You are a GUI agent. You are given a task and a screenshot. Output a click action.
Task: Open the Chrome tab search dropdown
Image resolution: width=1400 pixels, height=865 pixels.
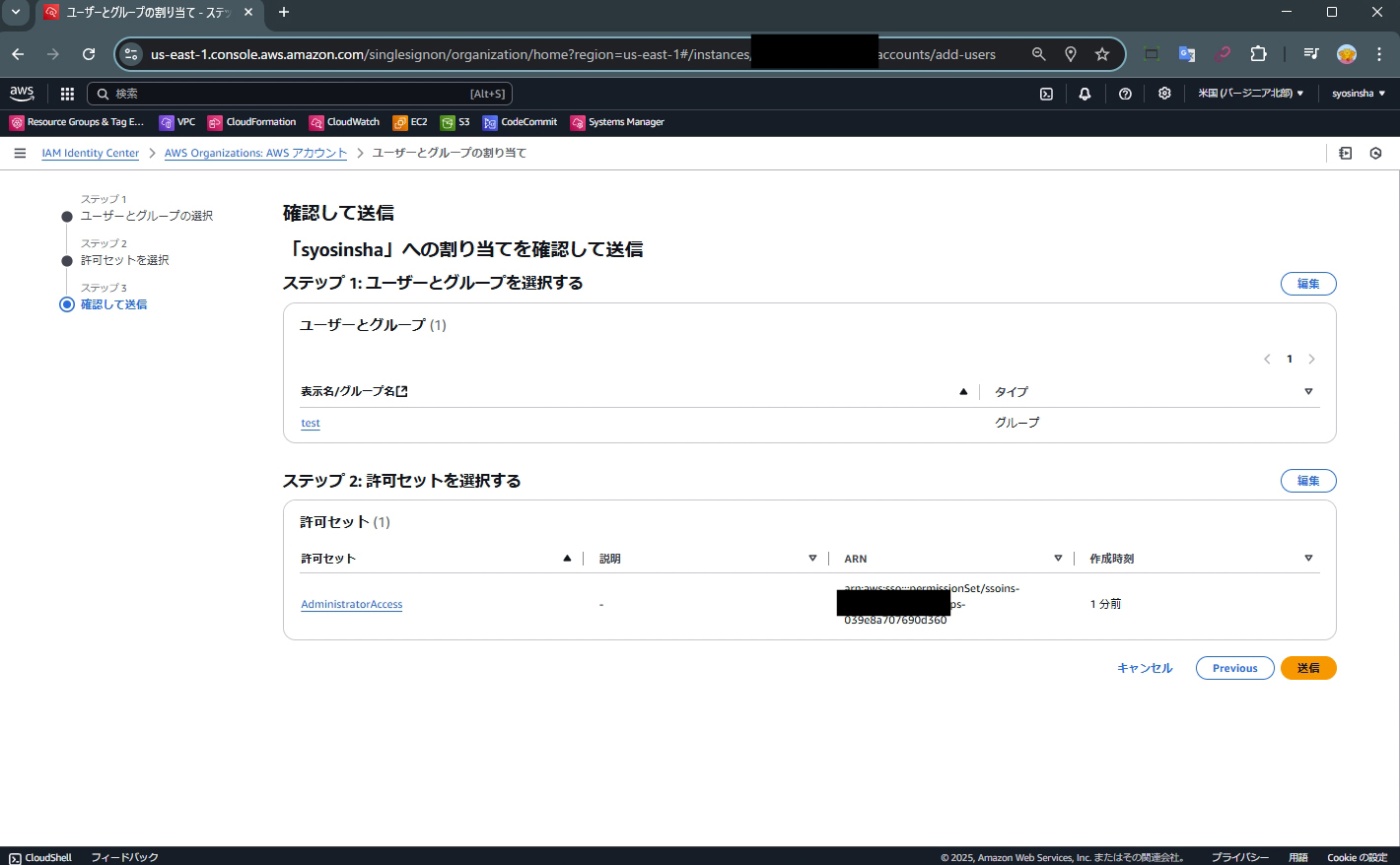(15, 12)
